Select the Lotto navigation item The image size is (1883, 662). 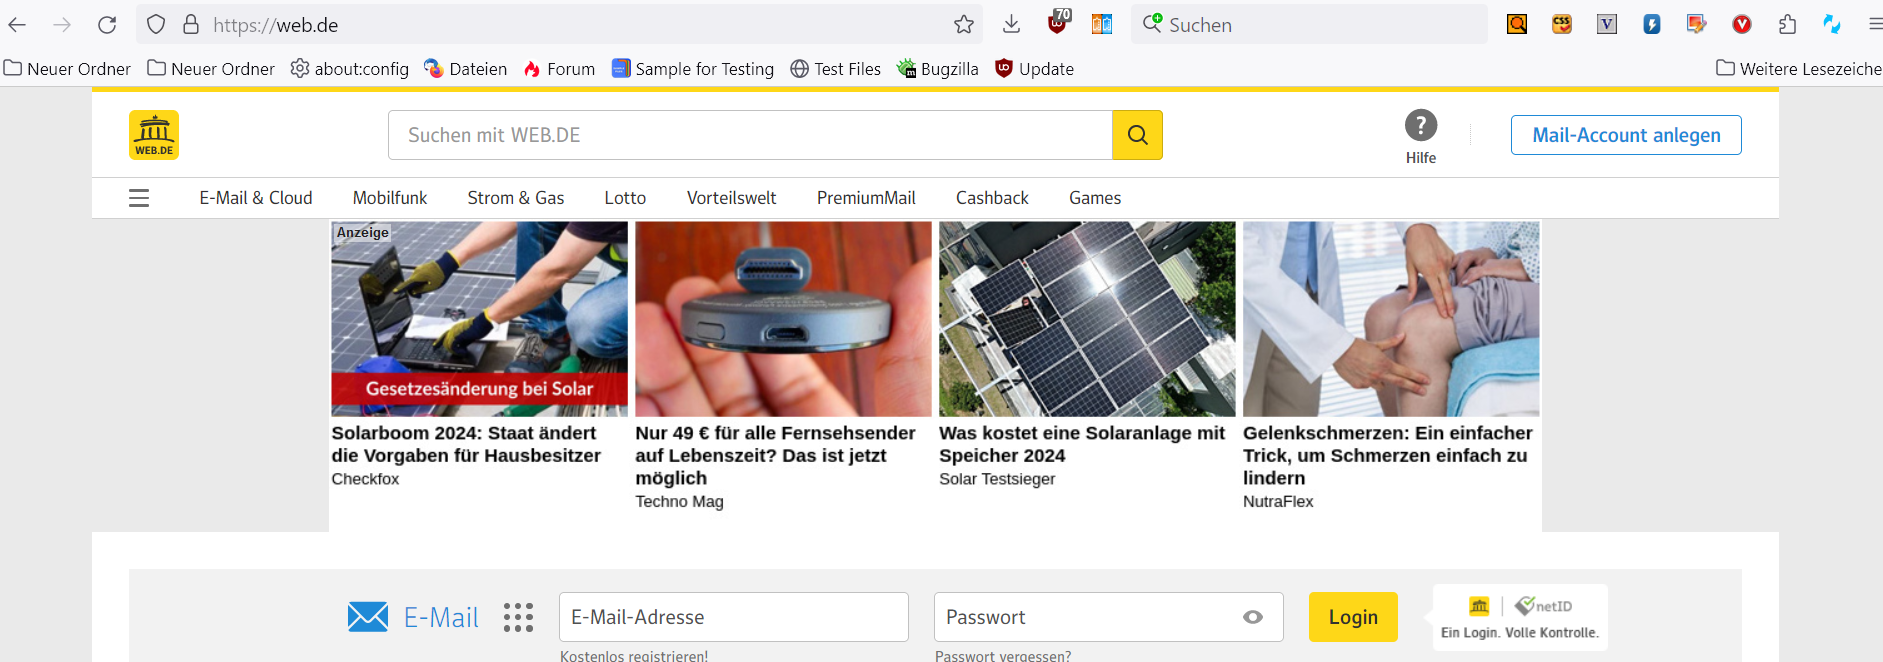[625, 198]
